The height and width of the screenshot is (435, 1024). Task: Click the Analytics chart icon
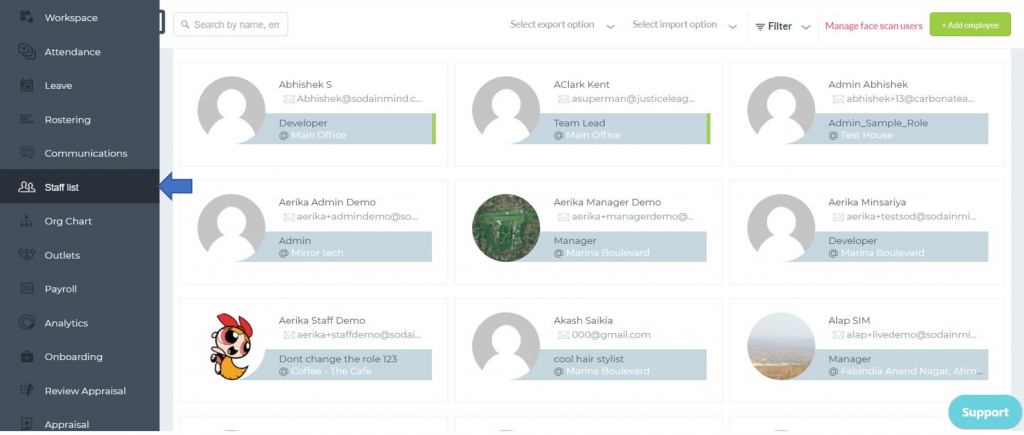click(x=27, y=323)
